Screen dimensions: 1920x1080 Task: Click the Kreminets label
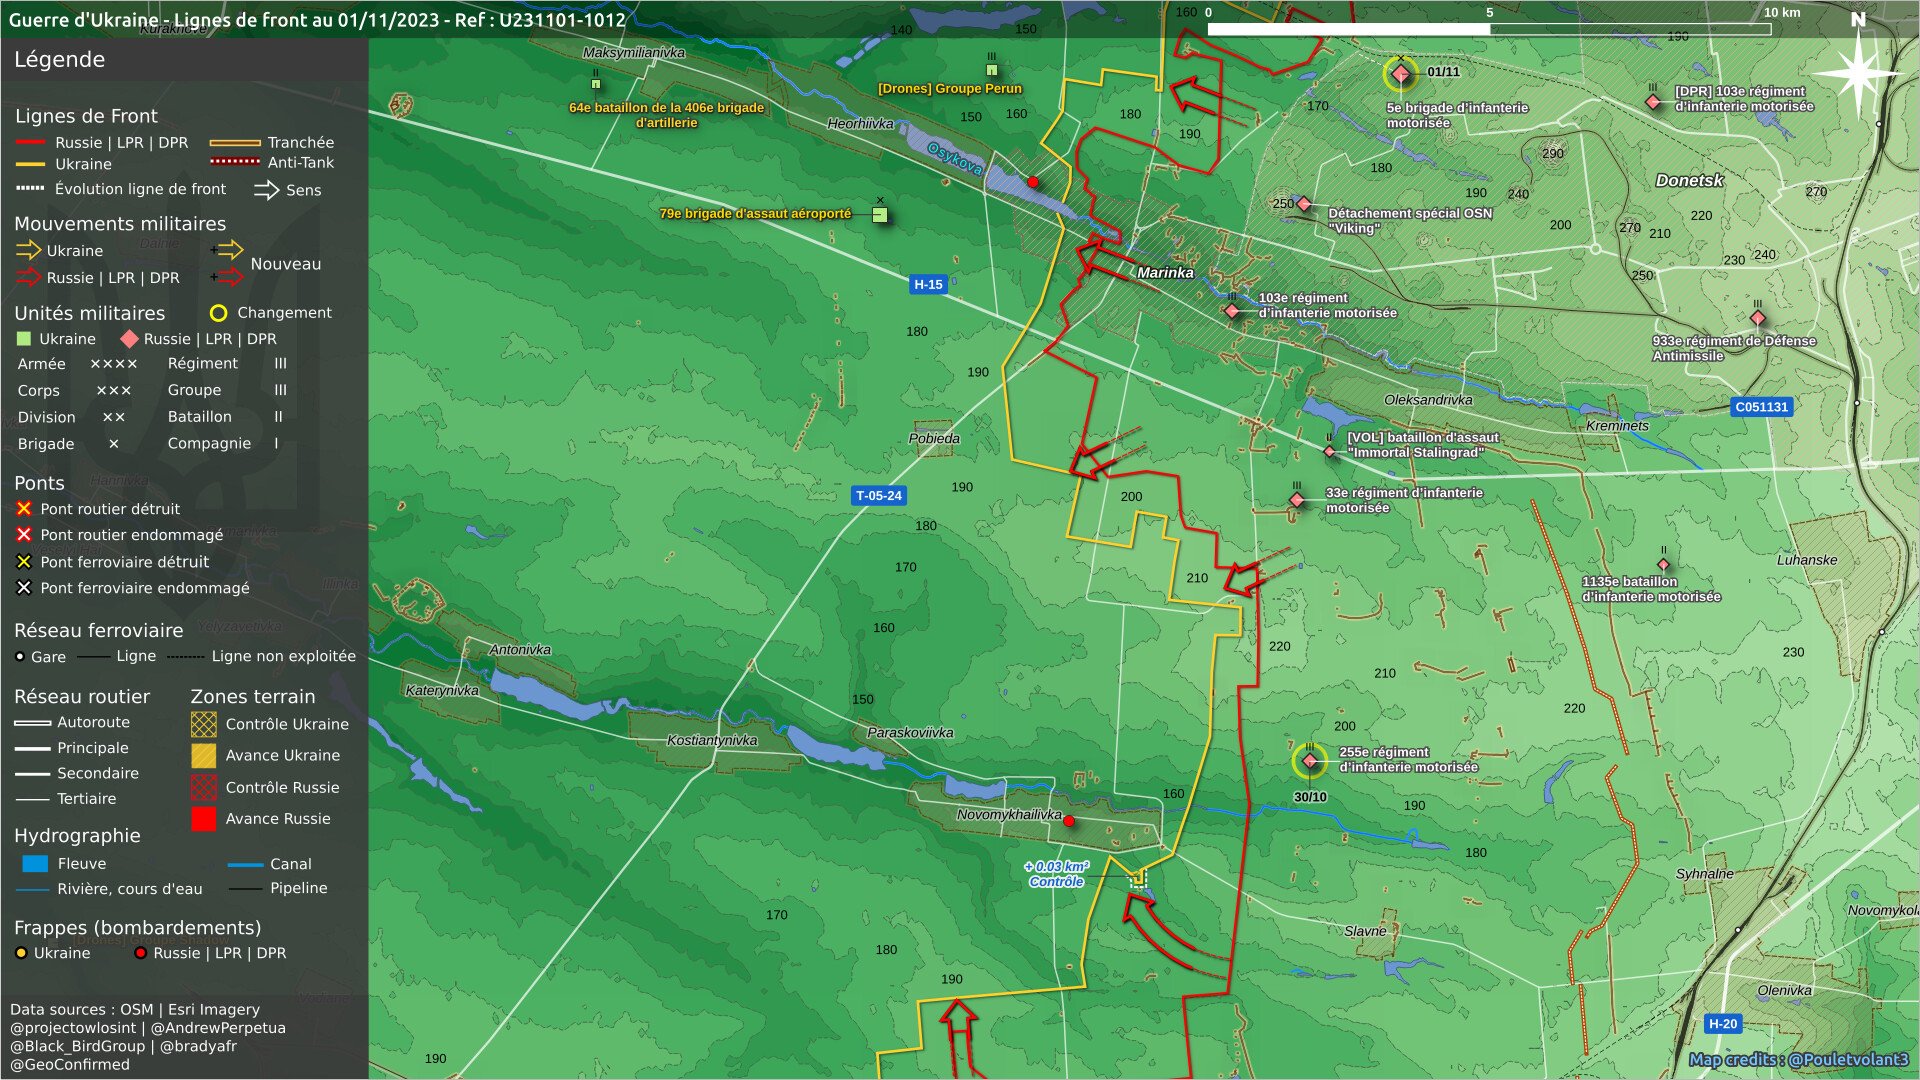click(x=1617, y=425)
